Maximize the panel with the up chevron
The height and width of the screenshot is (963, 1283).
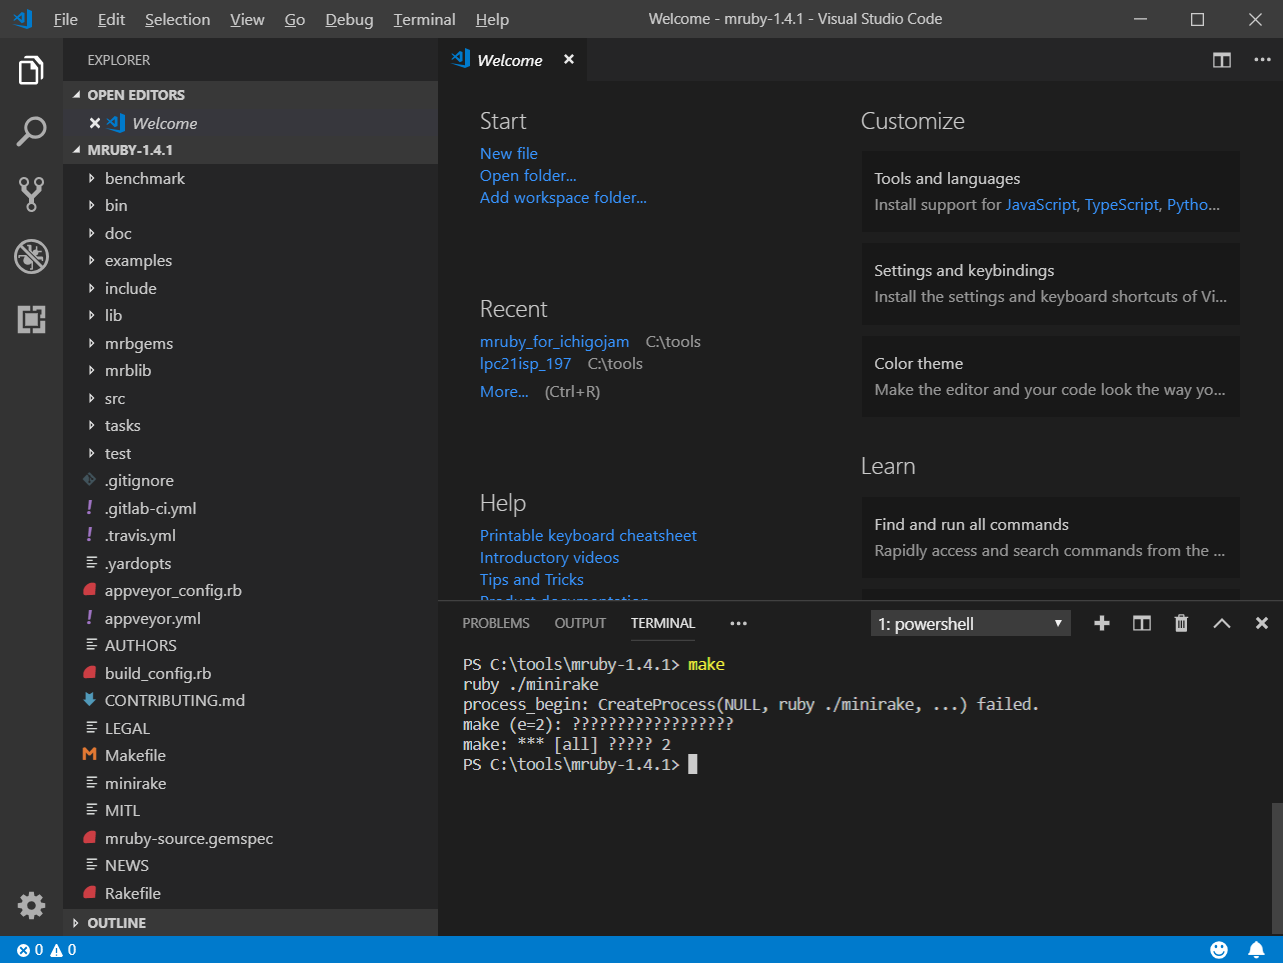tap(1221, 623)
